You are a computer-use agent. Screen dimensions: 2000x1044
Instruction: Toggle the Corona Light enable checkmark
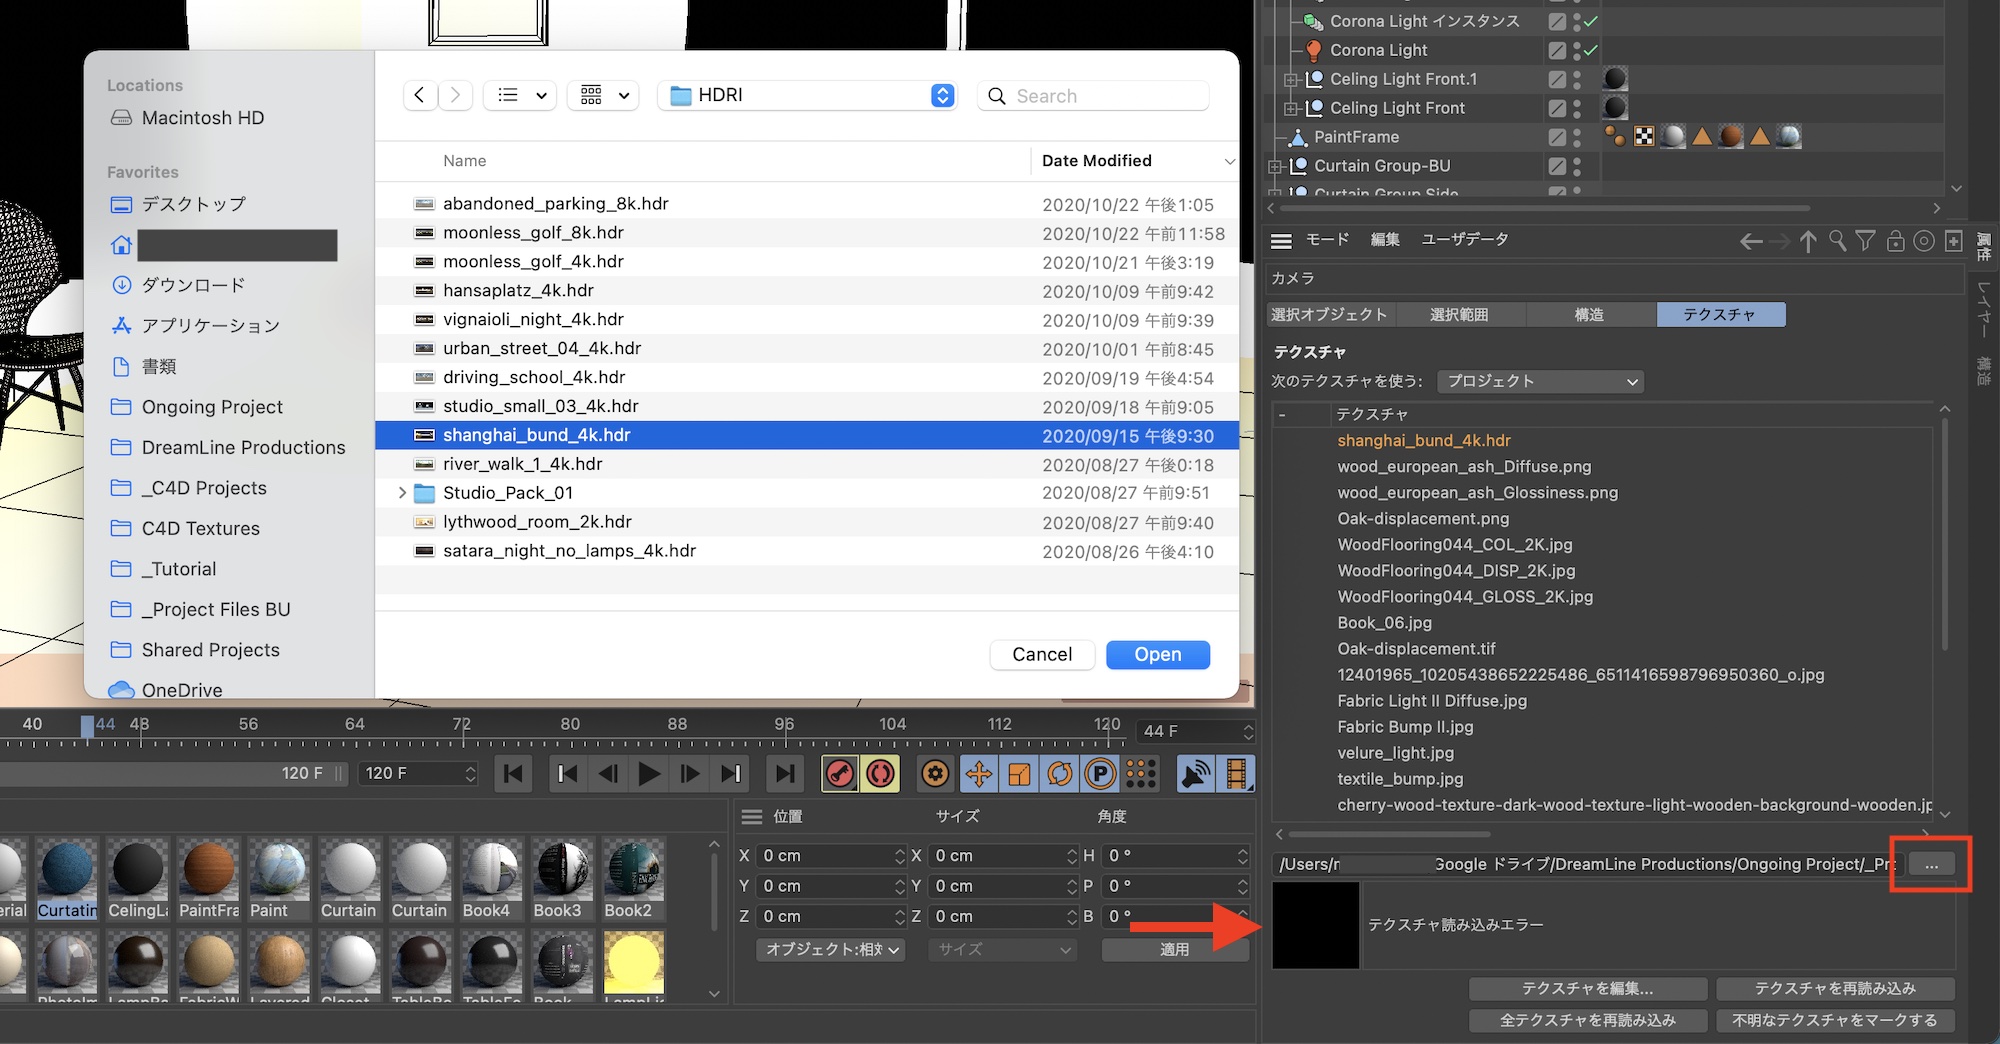point(1591,50)
